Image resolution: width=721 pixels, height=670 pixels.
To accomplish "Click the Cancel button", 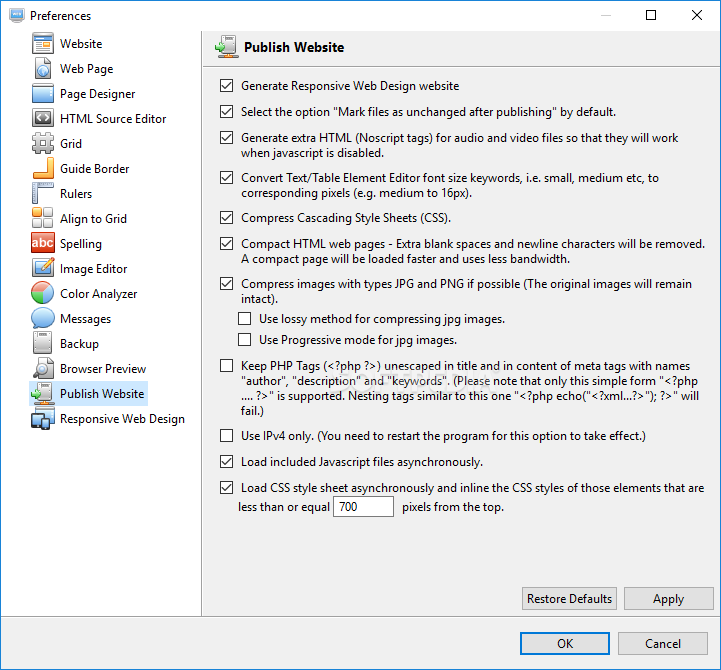I will pyautogui.click(x=663, y=643).
